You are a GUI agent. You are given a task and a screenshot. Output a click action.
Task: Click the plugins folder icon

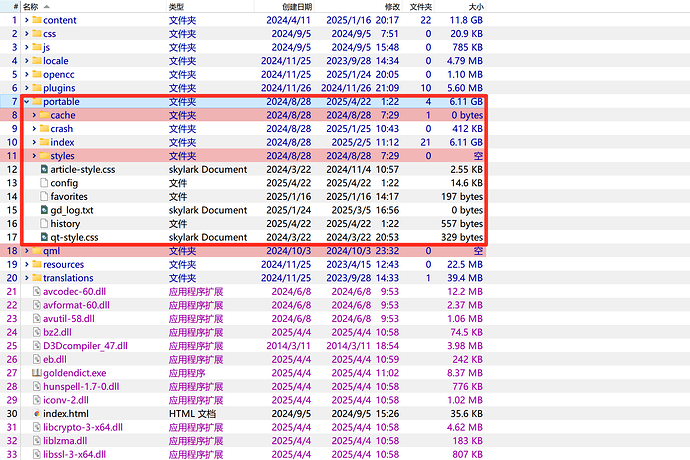tap(36, 88)
